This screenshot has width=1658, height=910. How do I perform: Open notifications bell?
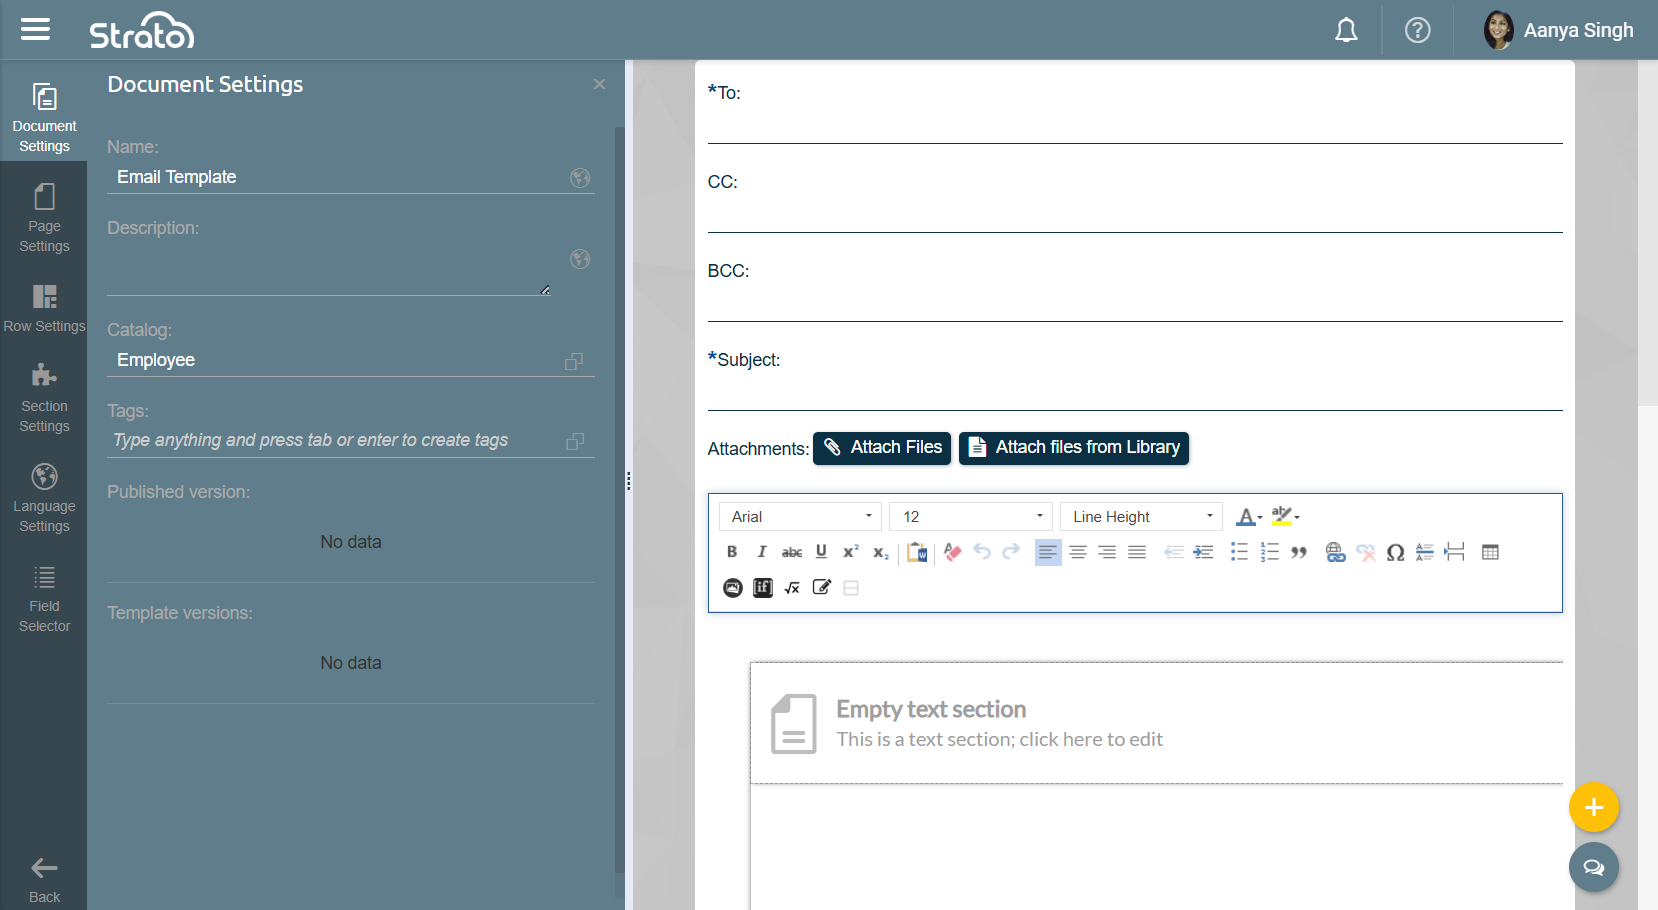1346,31
